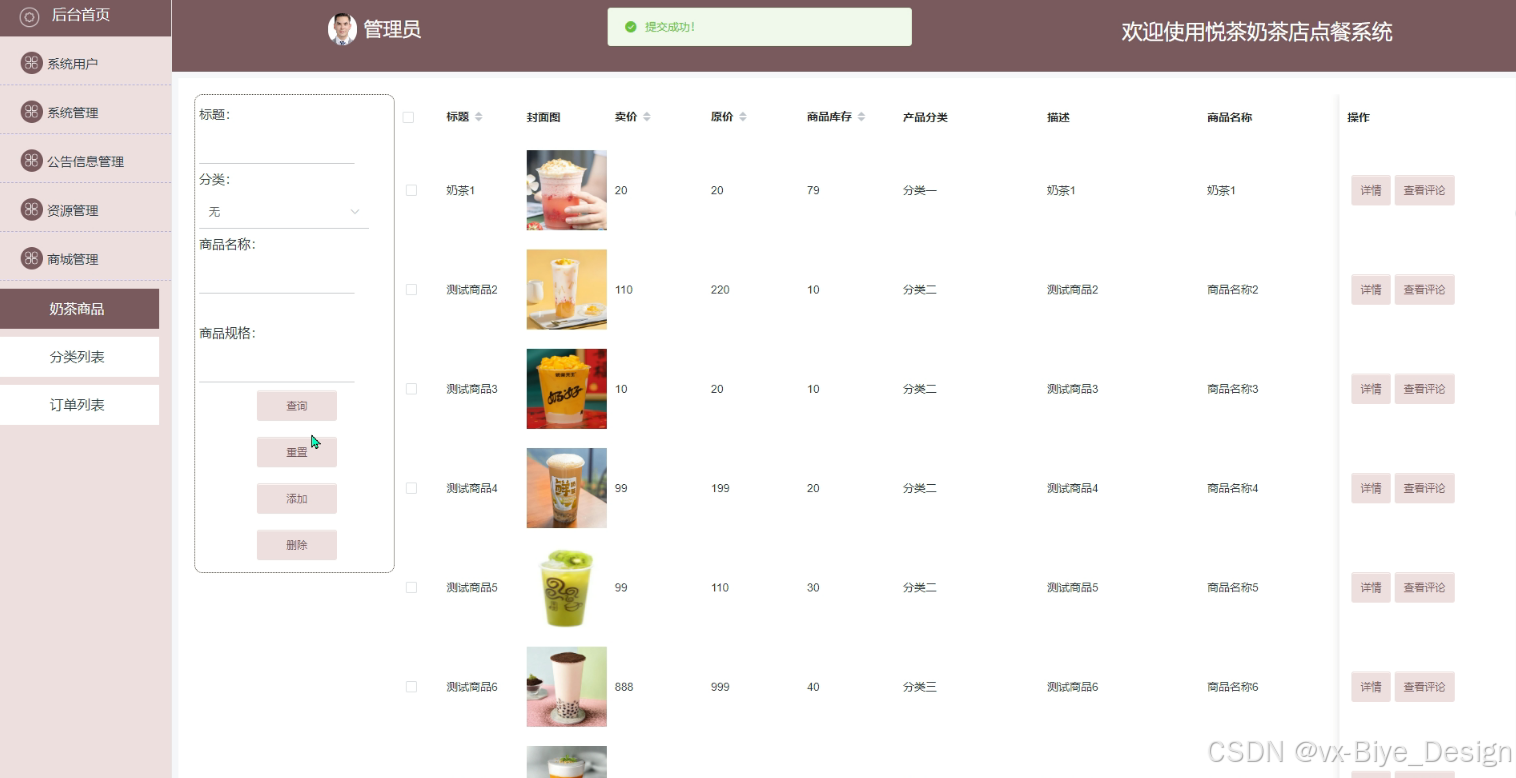Image resolution: width=1516 pixels, height=778 pixels.
Task: Click the 888 price cell
Action: (x=624, y=687)
